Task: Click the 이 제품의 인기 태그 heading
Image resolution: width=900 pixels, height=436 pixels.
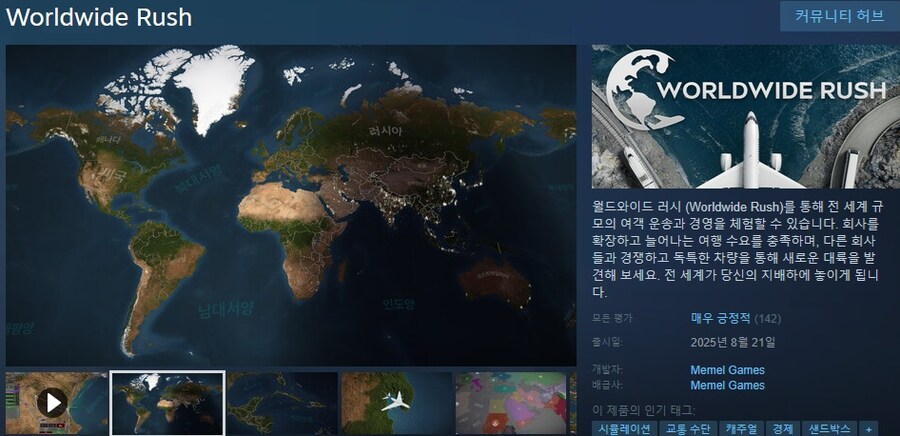Action: click(643, 410)
